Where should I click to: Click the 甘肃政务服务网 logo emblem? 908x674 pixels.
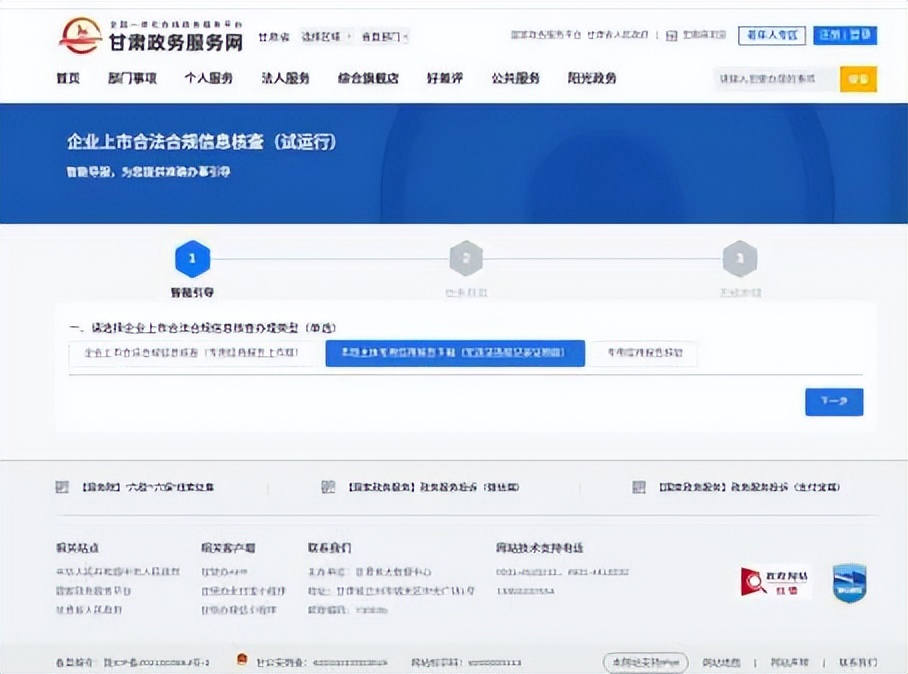(80, 37)
